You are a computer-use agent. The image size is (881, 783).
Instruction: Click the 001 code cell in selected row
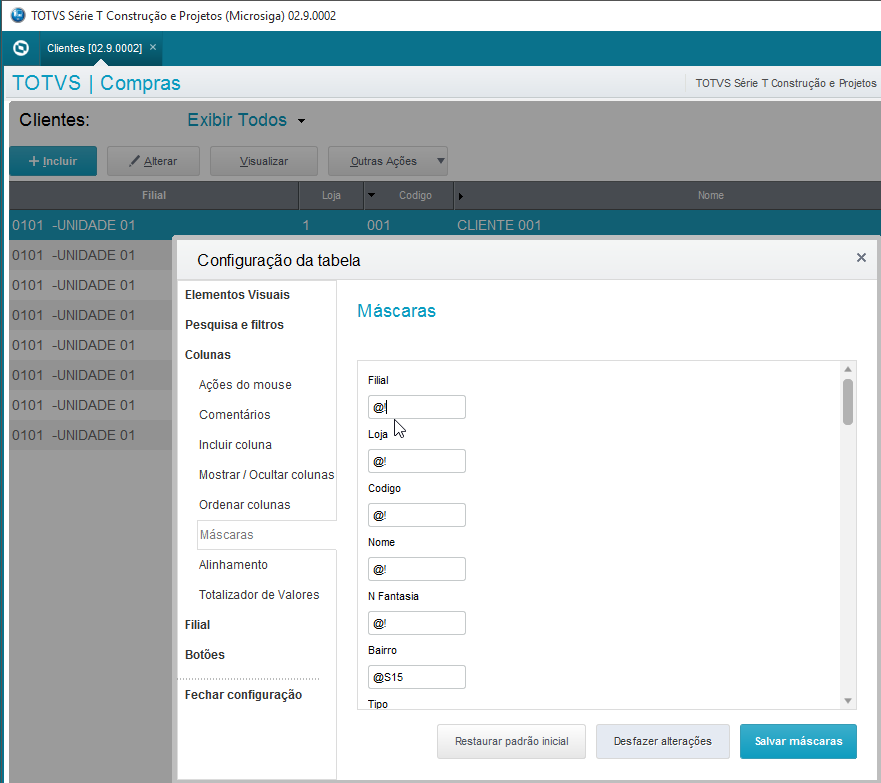click(x=378, y=225)
